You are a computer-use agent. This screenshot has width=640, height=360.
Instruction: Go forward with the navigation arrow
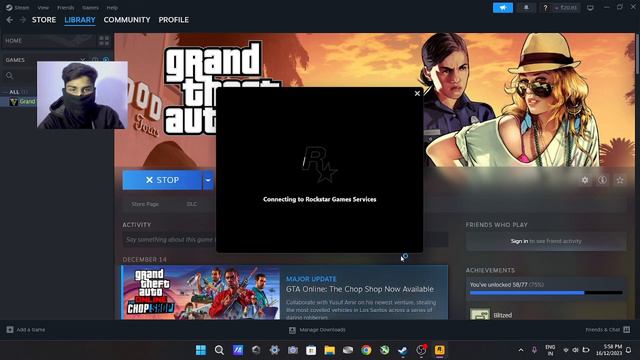[22, 20]
